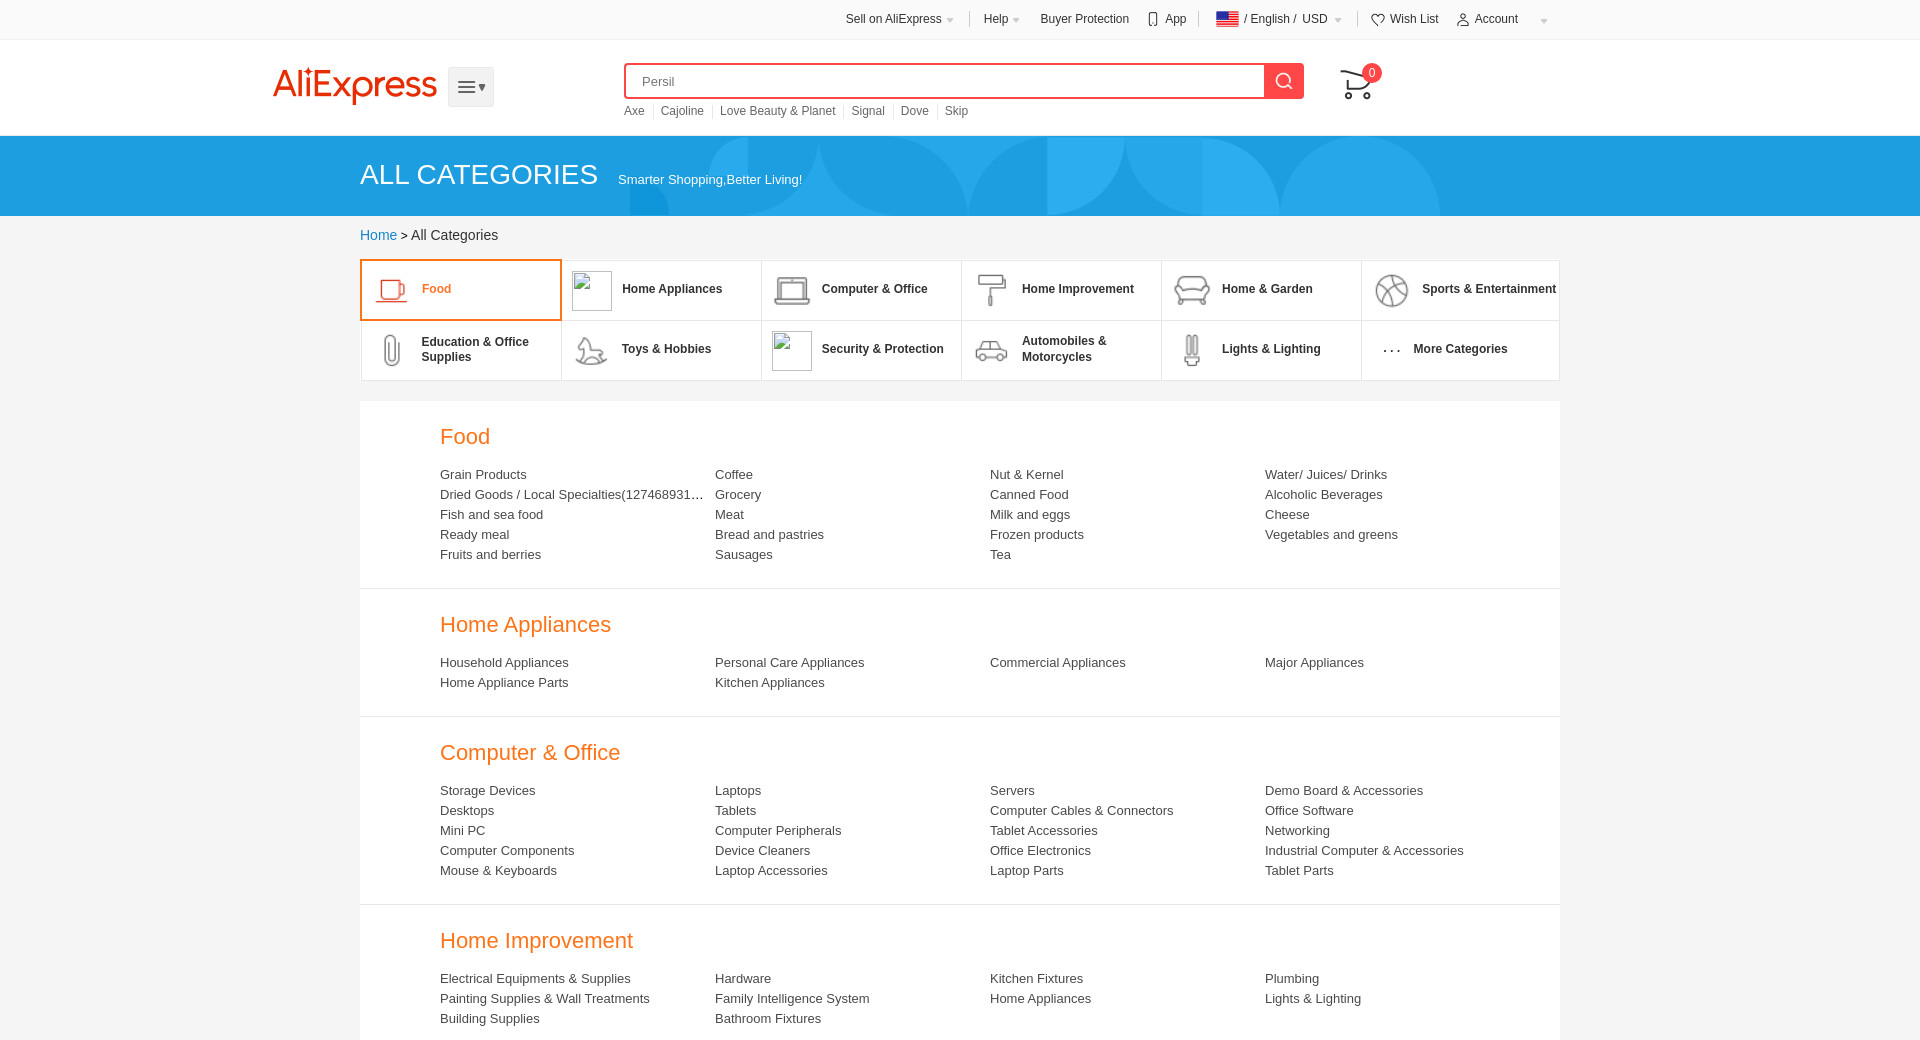The image size is (1920, 1040).
Task: Click the Computer & Office laptop icon
Action: [x=792, y=291]
